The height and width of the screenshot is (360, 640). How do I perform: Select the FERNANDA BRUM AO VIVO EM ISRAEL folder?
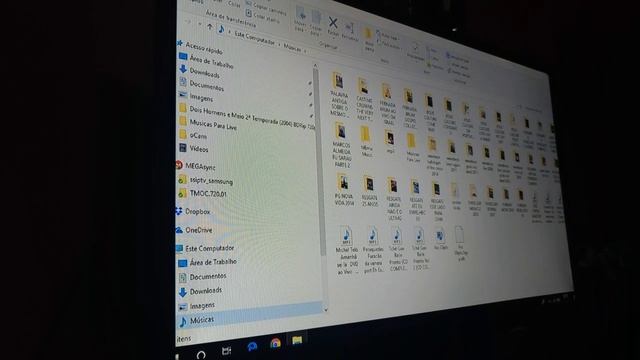(387, 104)
